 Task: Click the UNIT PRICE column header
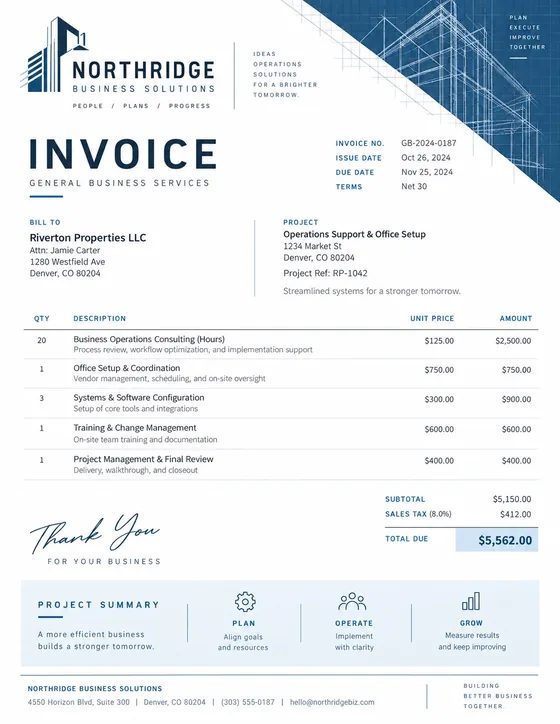click(432, 319)
